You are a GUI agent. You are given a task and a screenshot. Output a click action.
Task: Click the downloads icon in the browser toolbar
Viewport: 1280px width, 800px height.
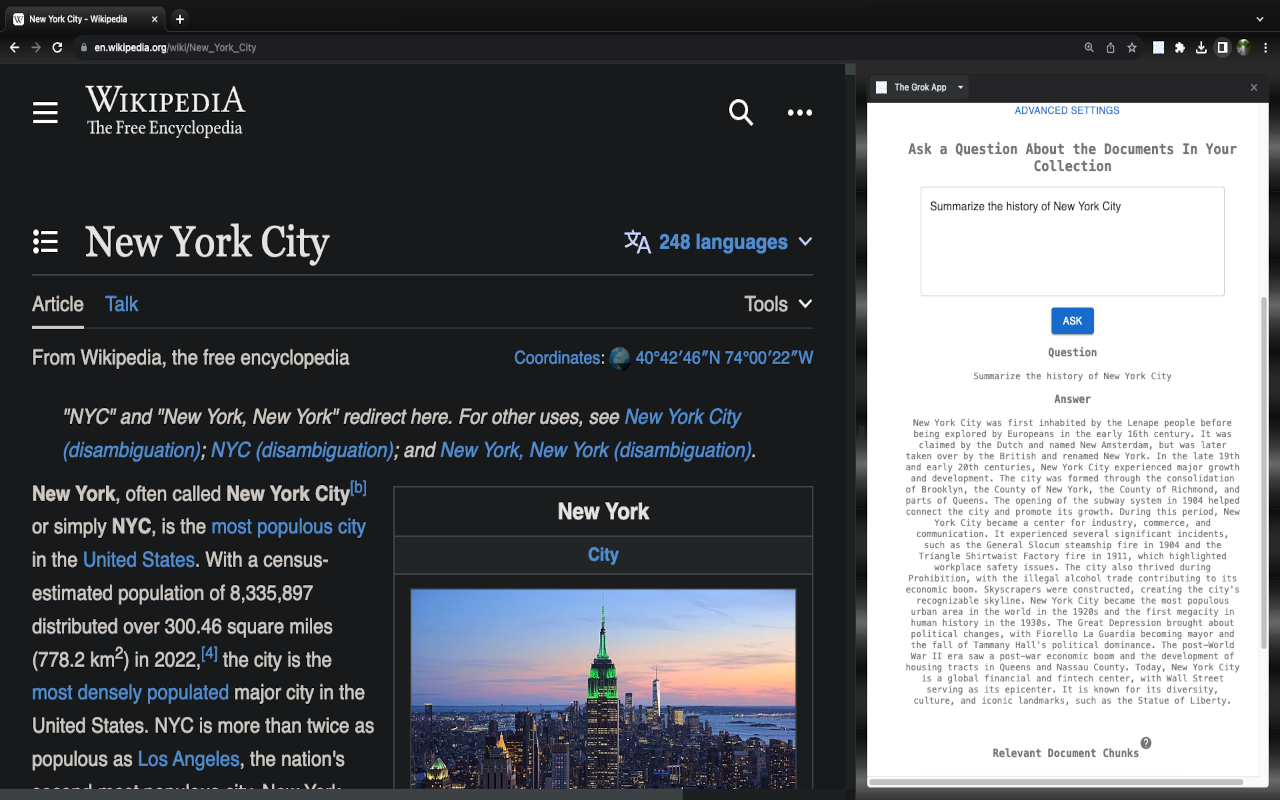1201,47
